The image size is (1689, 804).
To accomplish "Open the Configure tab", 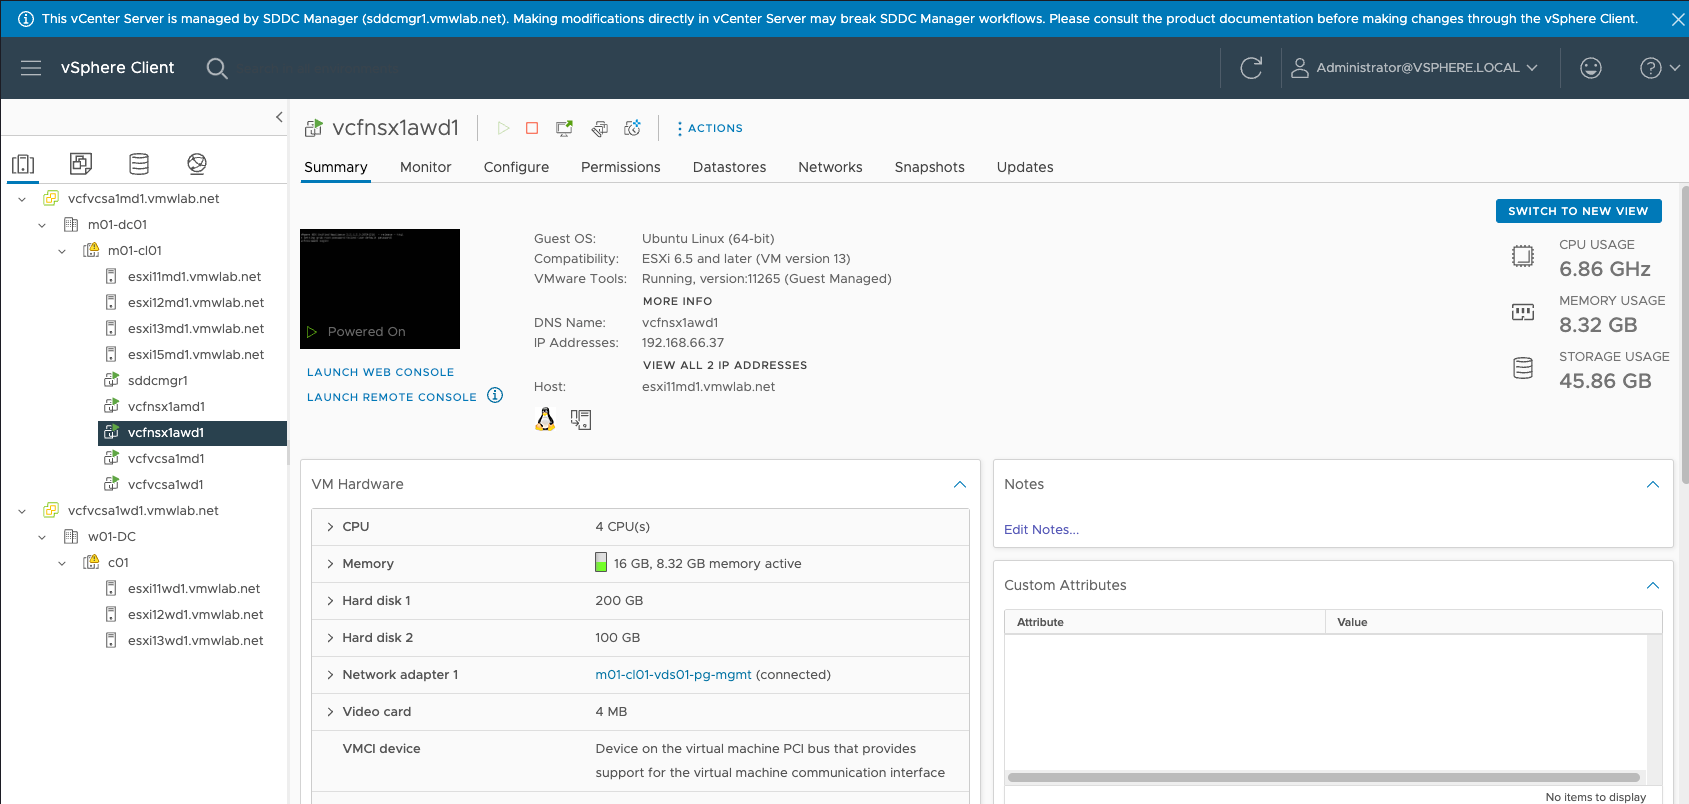I will pos(516,167).
